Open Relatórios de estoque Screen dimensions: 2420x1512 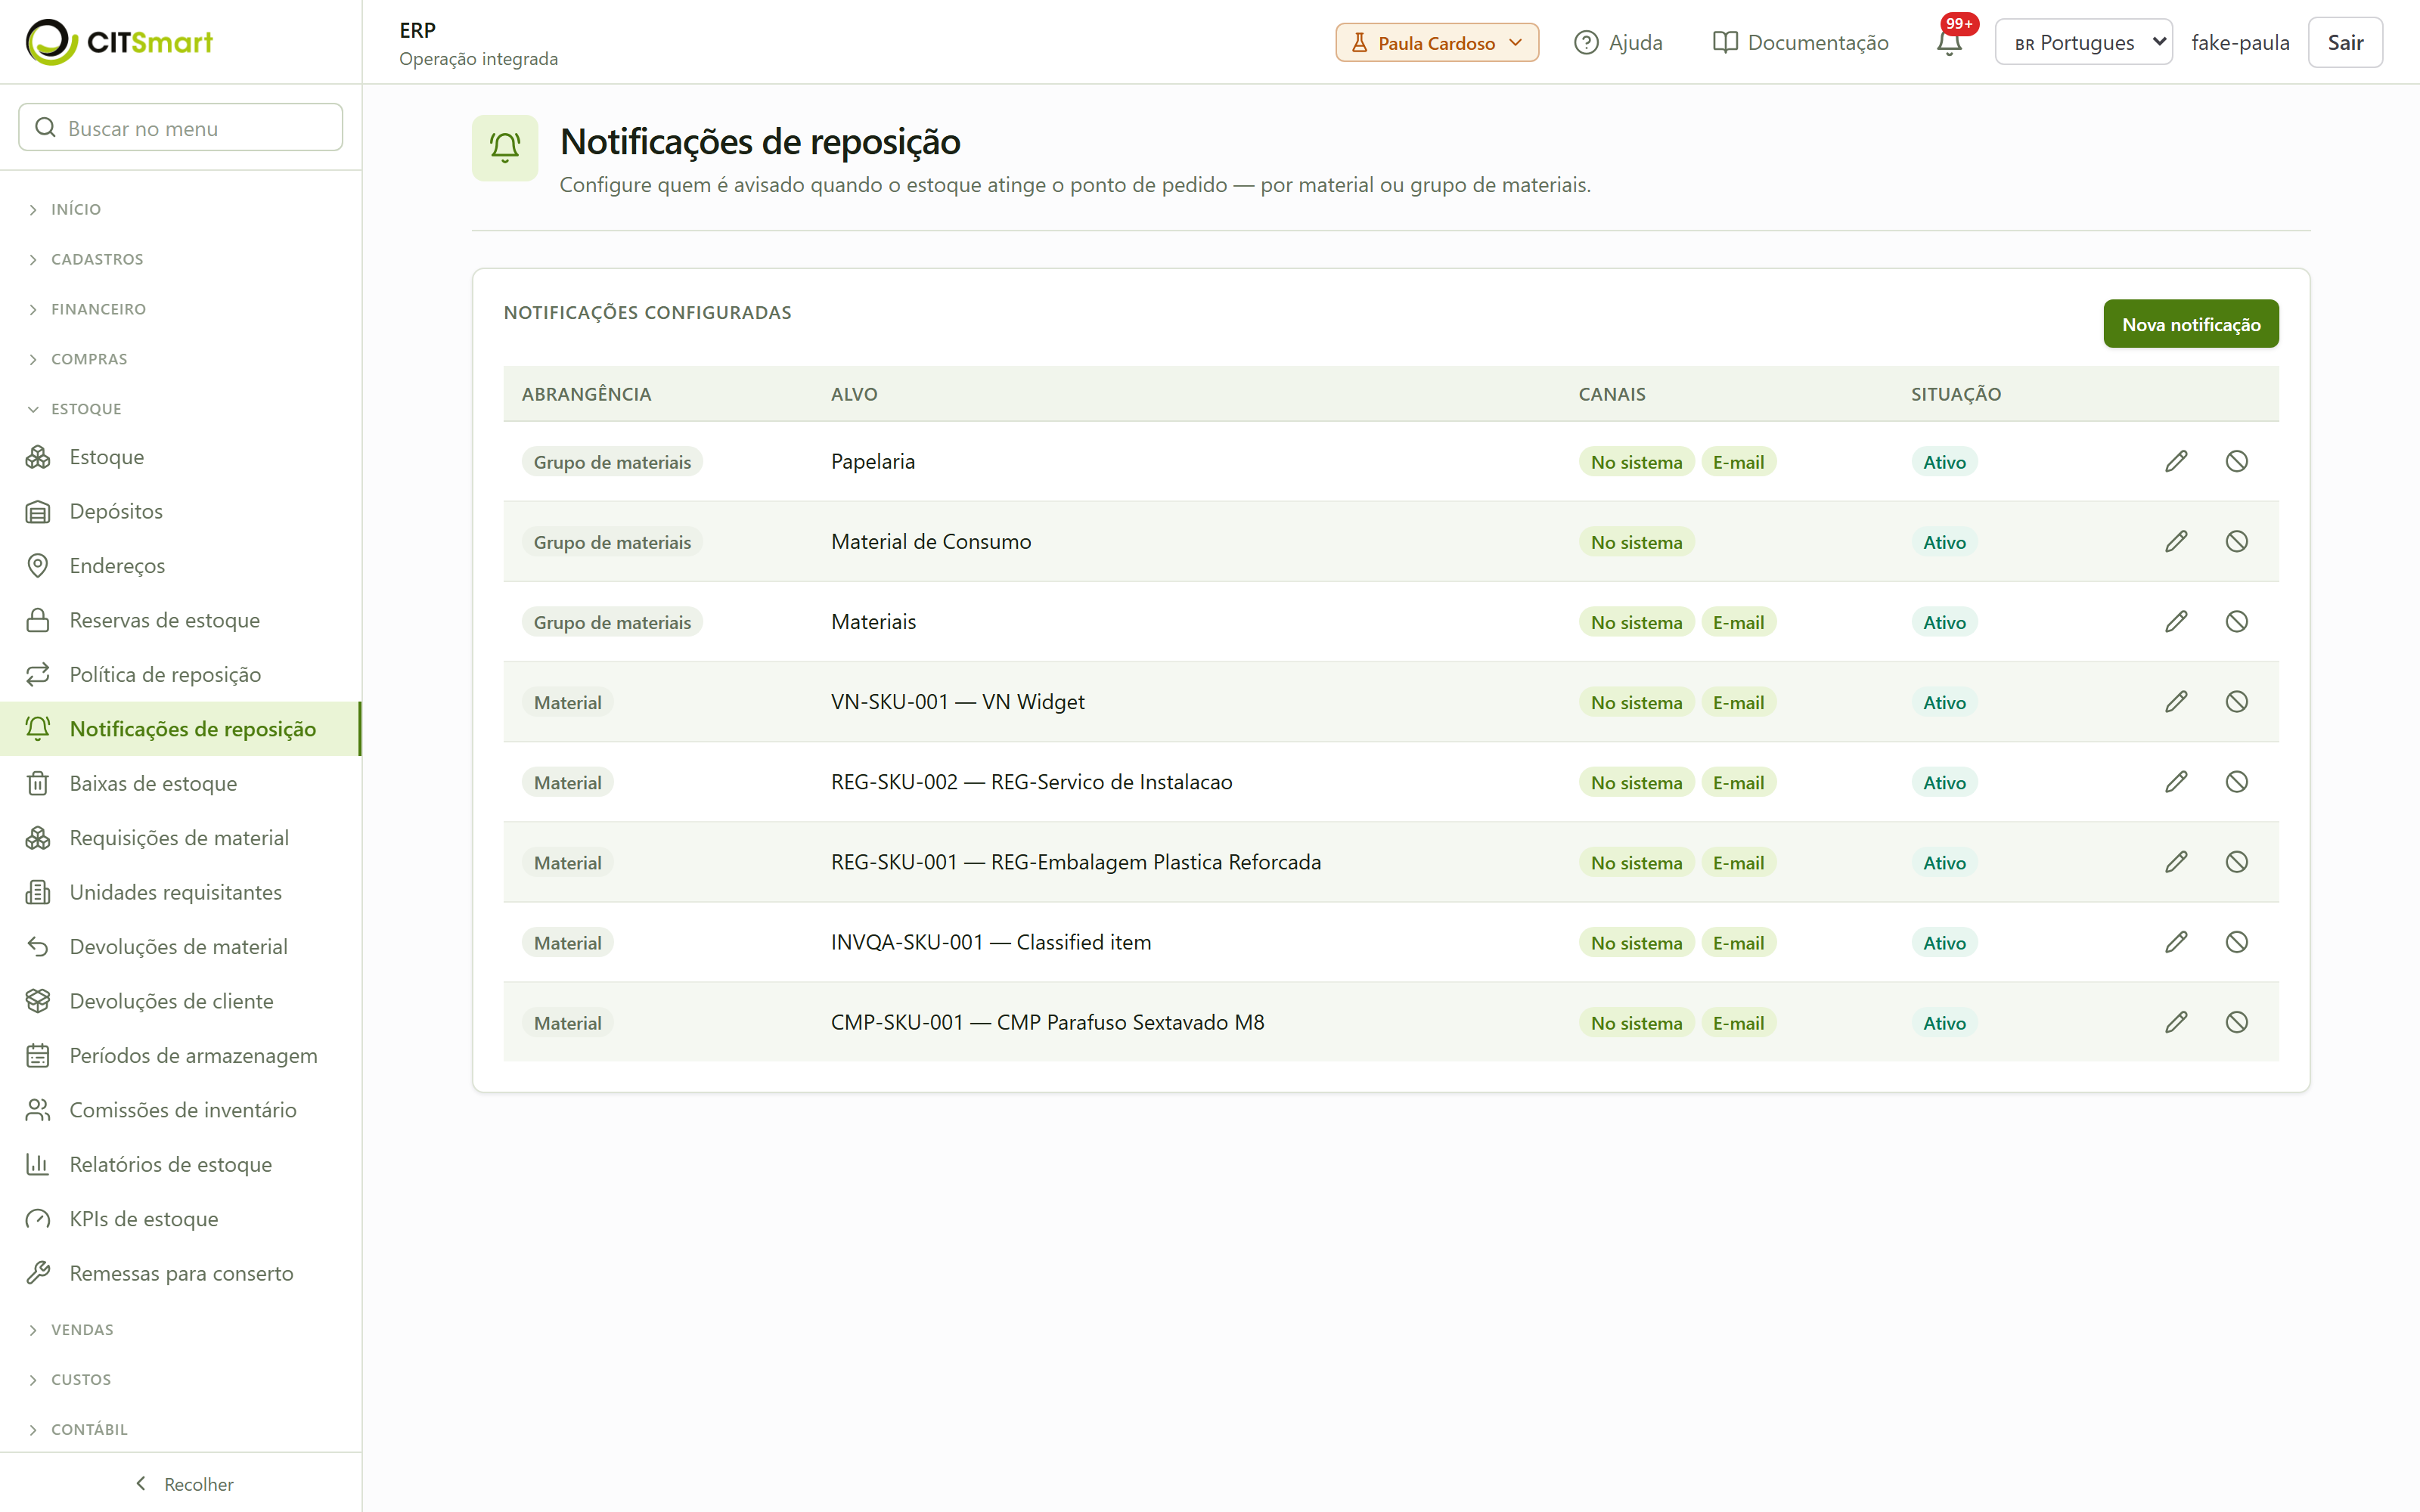pos(181,1165)
